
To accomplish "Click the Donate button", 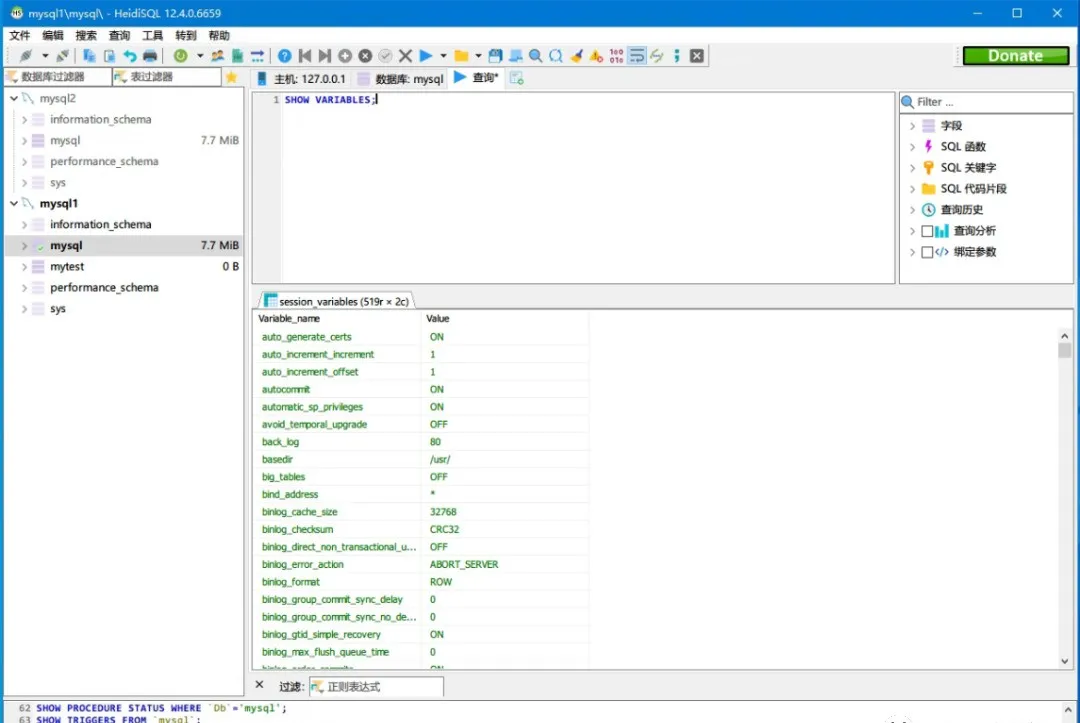I will 1015,56.
